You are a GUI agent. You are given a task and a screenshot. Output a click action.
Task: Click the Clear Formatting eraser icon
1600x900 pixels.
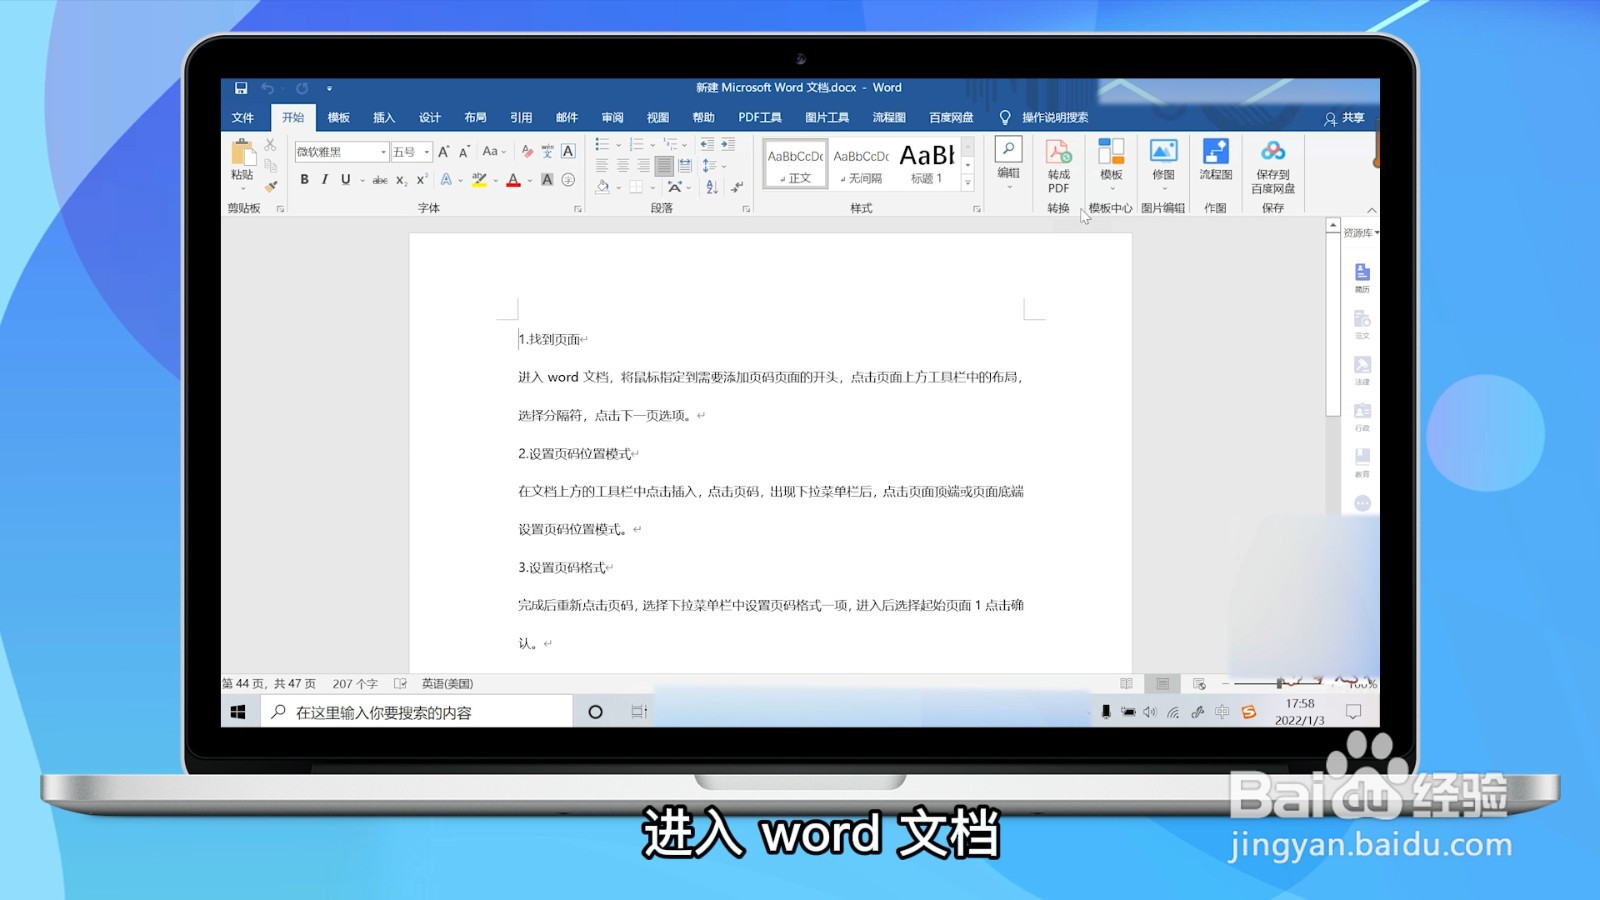[527, 151]
